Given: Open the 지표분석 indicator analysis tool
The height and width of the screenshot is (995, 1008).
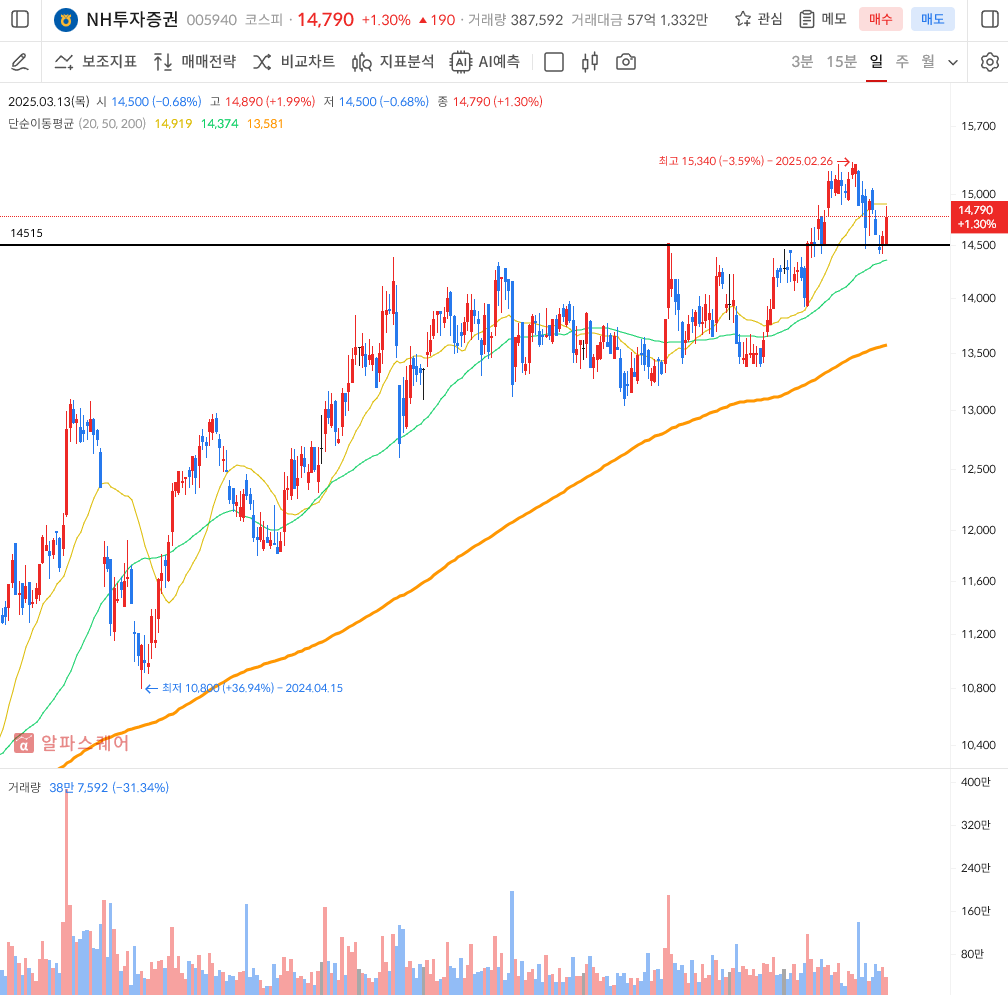Looking at the screenshot, I should 393,62.
